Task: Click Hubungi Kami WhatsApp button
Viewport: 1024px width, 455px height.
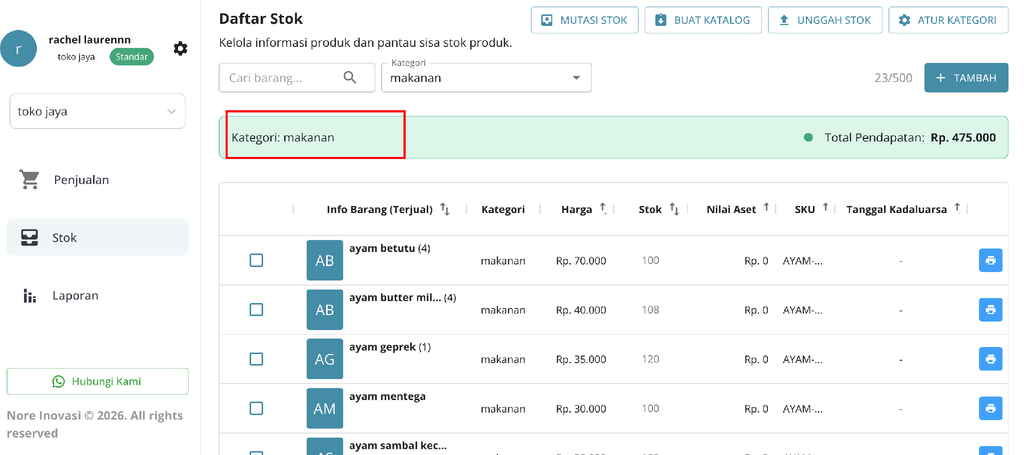Action: [x=97, y=381]
